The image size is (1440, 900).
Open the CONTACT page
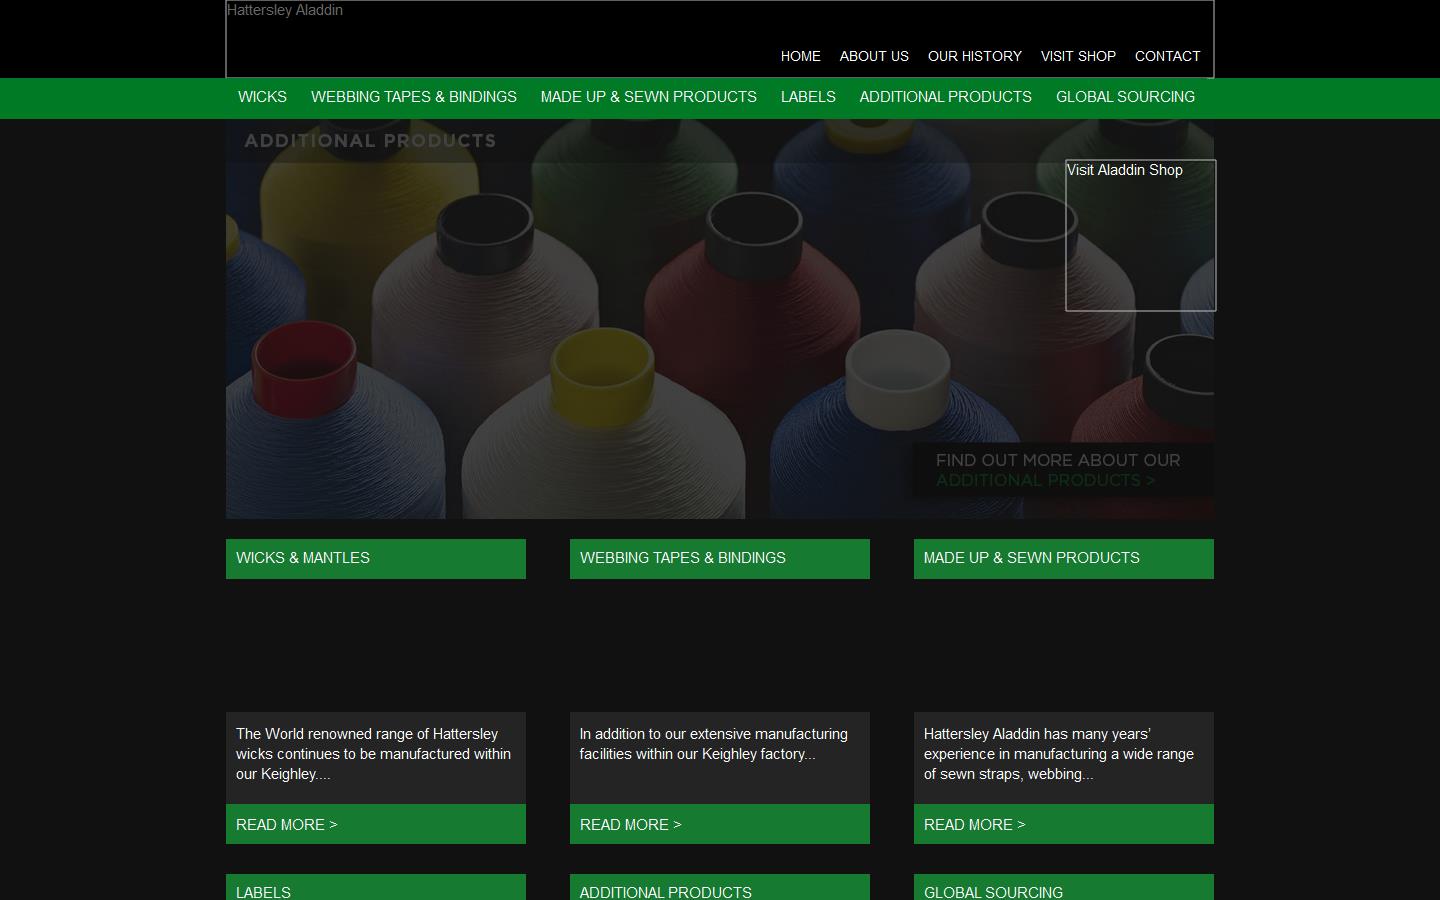click(1167, 56)
